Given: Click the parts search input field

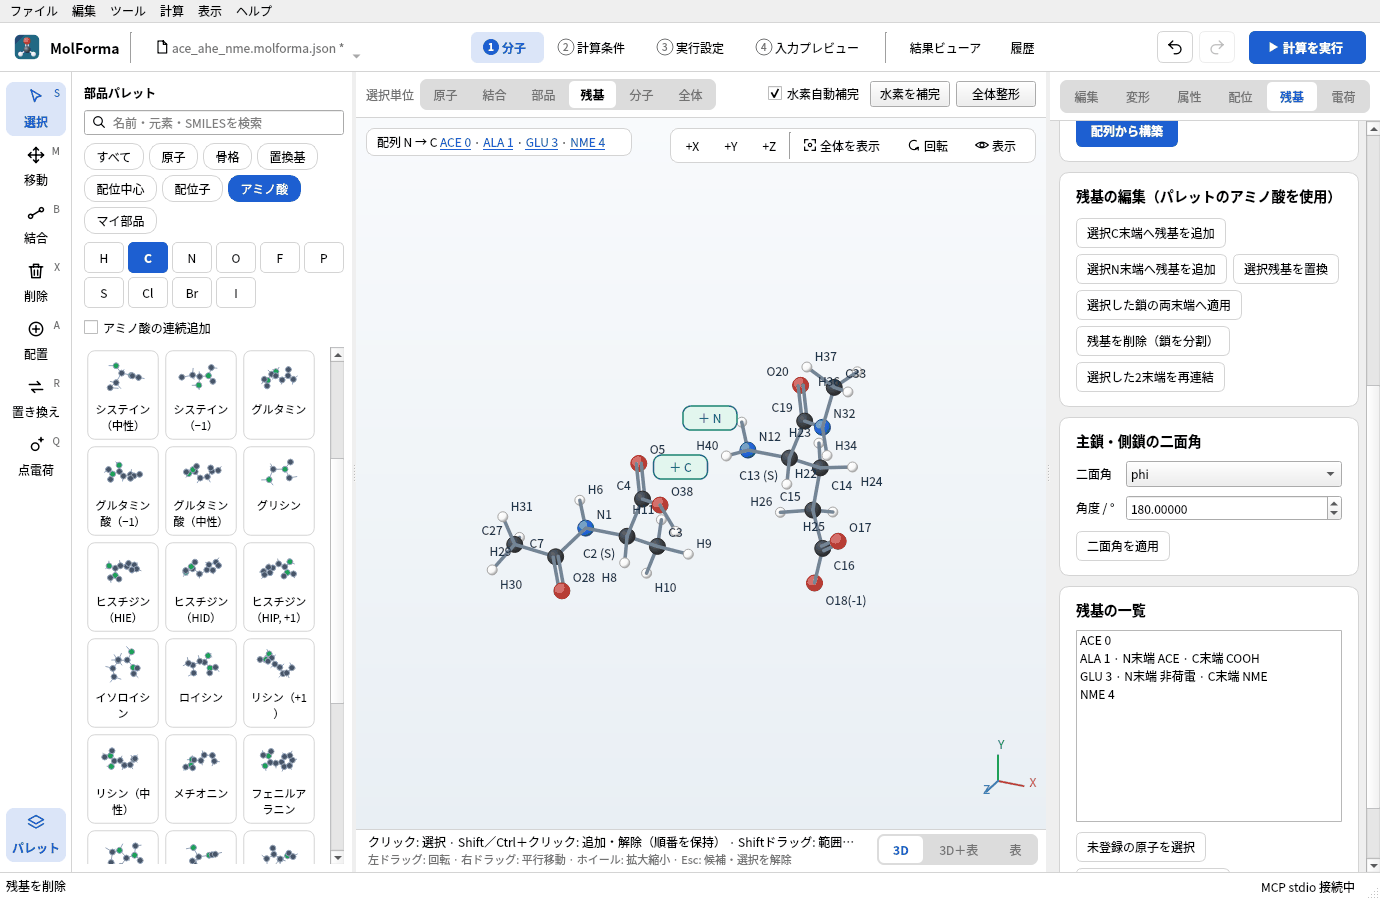Looking at the screenshot, I should coord(214,123).
